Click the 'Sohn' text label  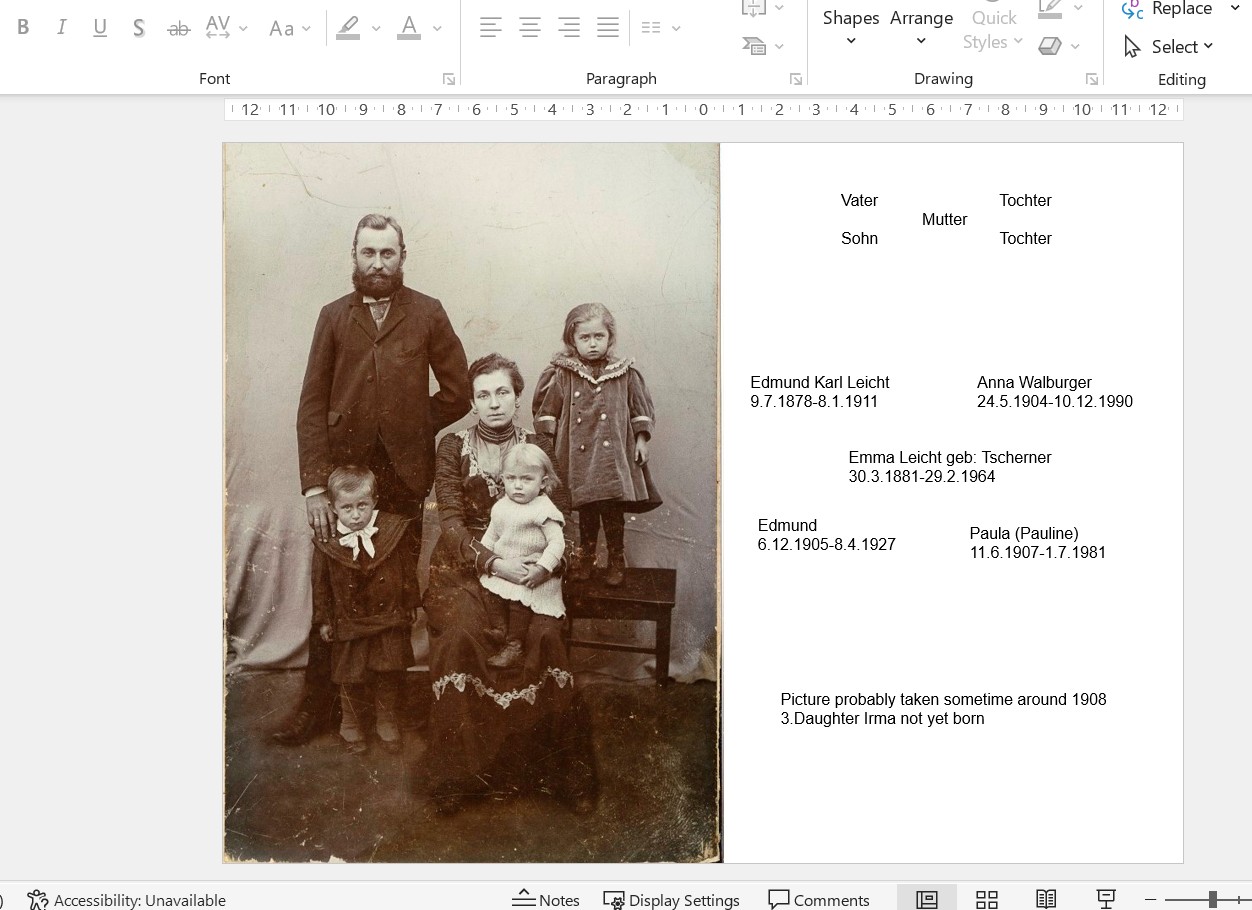859,239
